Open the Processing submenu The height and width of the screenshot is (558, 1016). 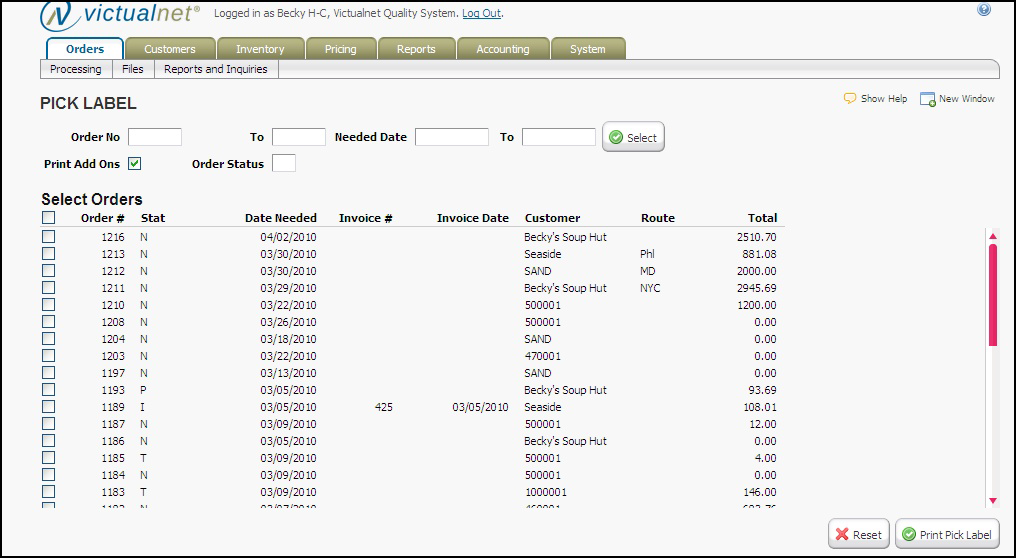pyautogui.click(x=76, y=69)
